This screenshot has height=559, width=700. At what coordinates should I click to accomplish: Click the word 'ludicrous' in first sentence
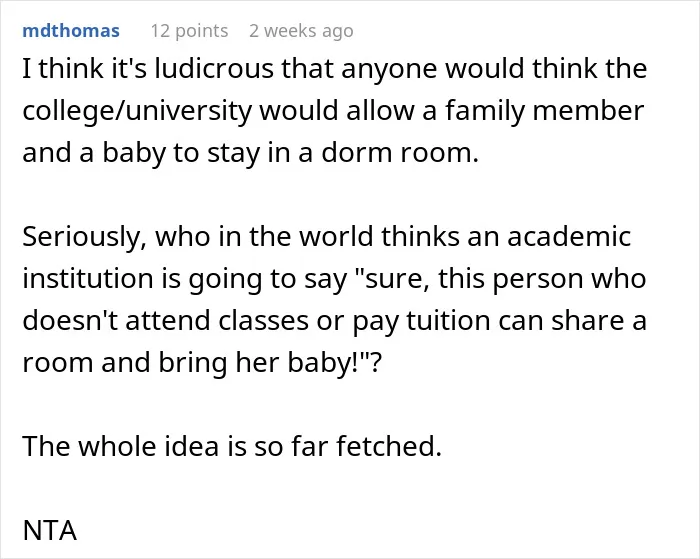tap(214, 69)
